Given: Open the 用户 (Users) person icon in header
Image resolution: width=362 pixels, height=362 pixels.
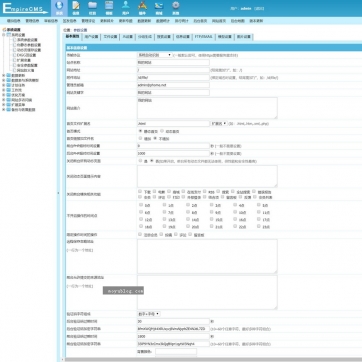Looking at the screenshot, I should [x=125, y=5].
